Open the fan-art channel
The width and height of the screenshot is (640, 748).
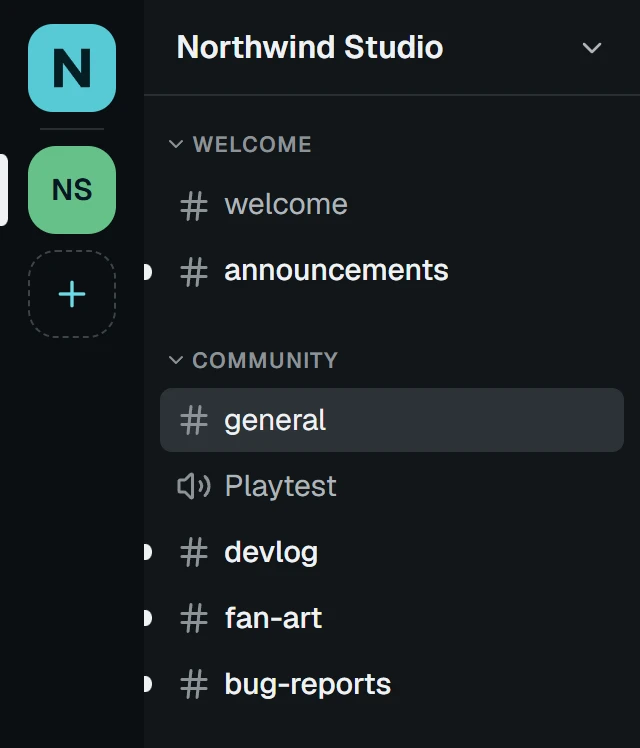pos(392,618)
